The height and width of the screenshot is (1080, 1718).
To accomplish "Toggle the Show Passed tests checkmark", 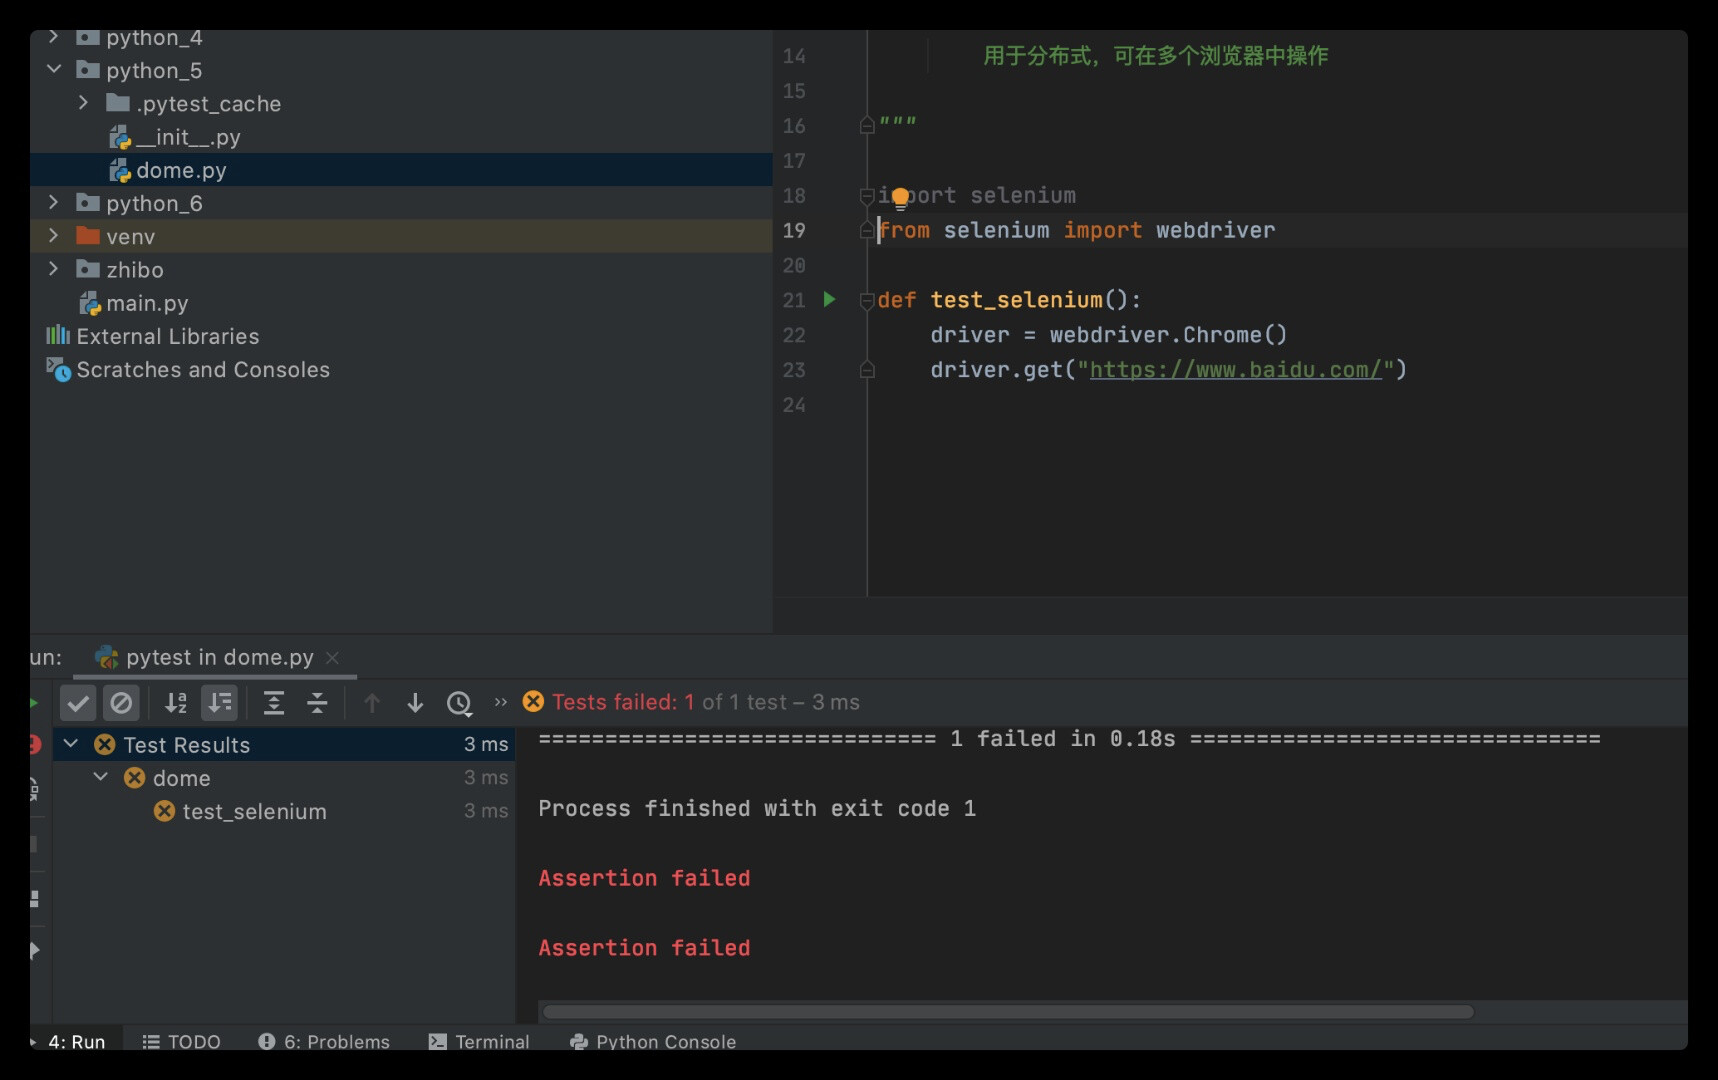I will tap(78, 703).
